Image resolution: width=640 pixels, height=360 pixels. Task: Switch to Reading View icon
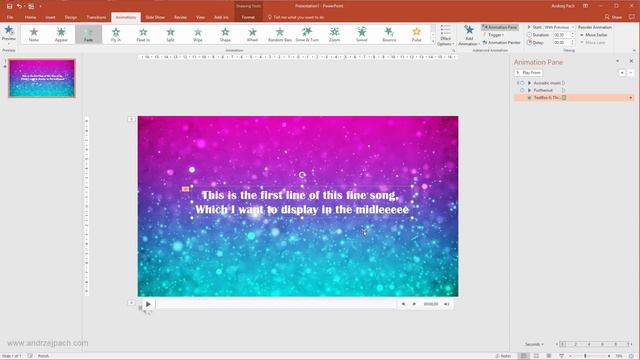pyautogui.click(x=549, y=356)
